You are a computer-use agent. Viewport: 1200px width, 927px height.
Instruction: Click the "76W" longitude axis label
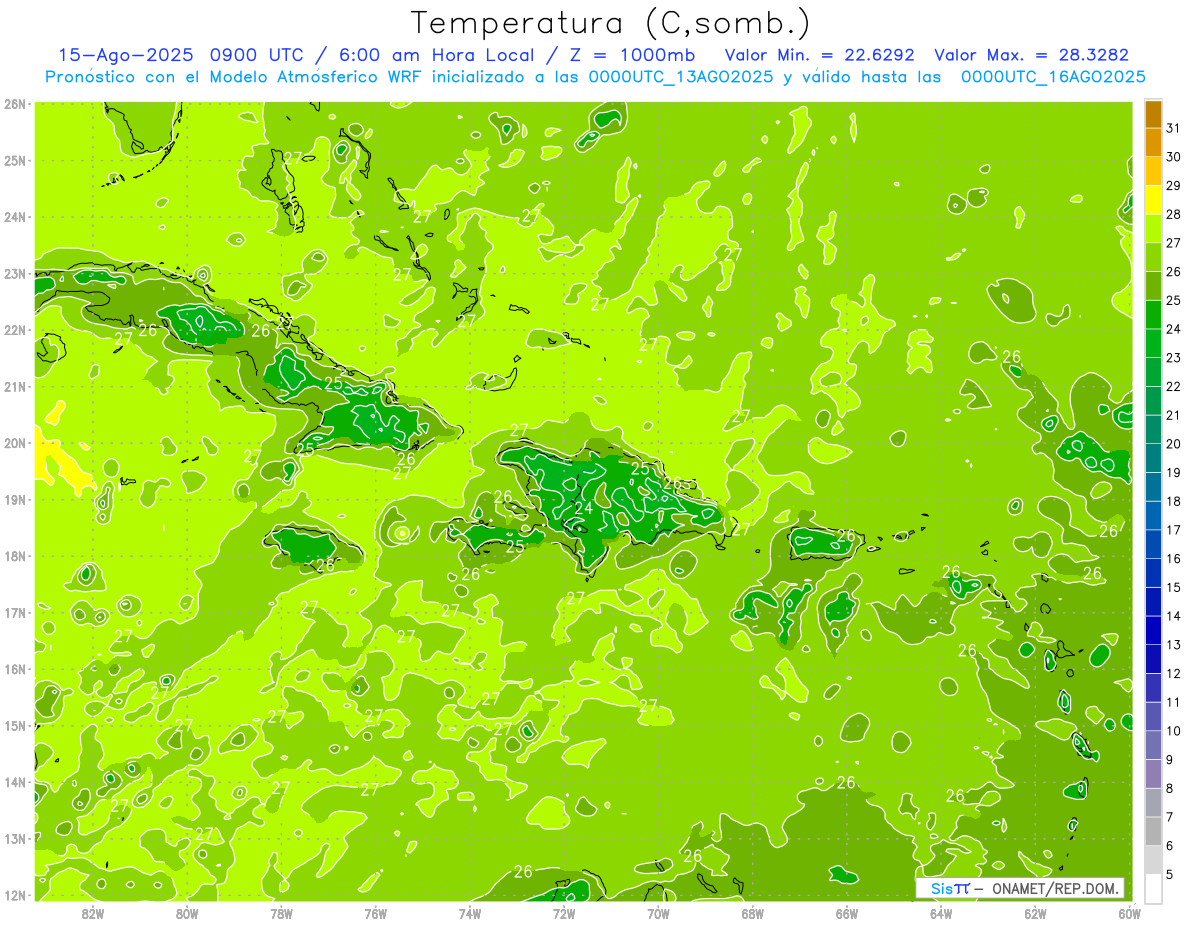(x=376, y=912)
